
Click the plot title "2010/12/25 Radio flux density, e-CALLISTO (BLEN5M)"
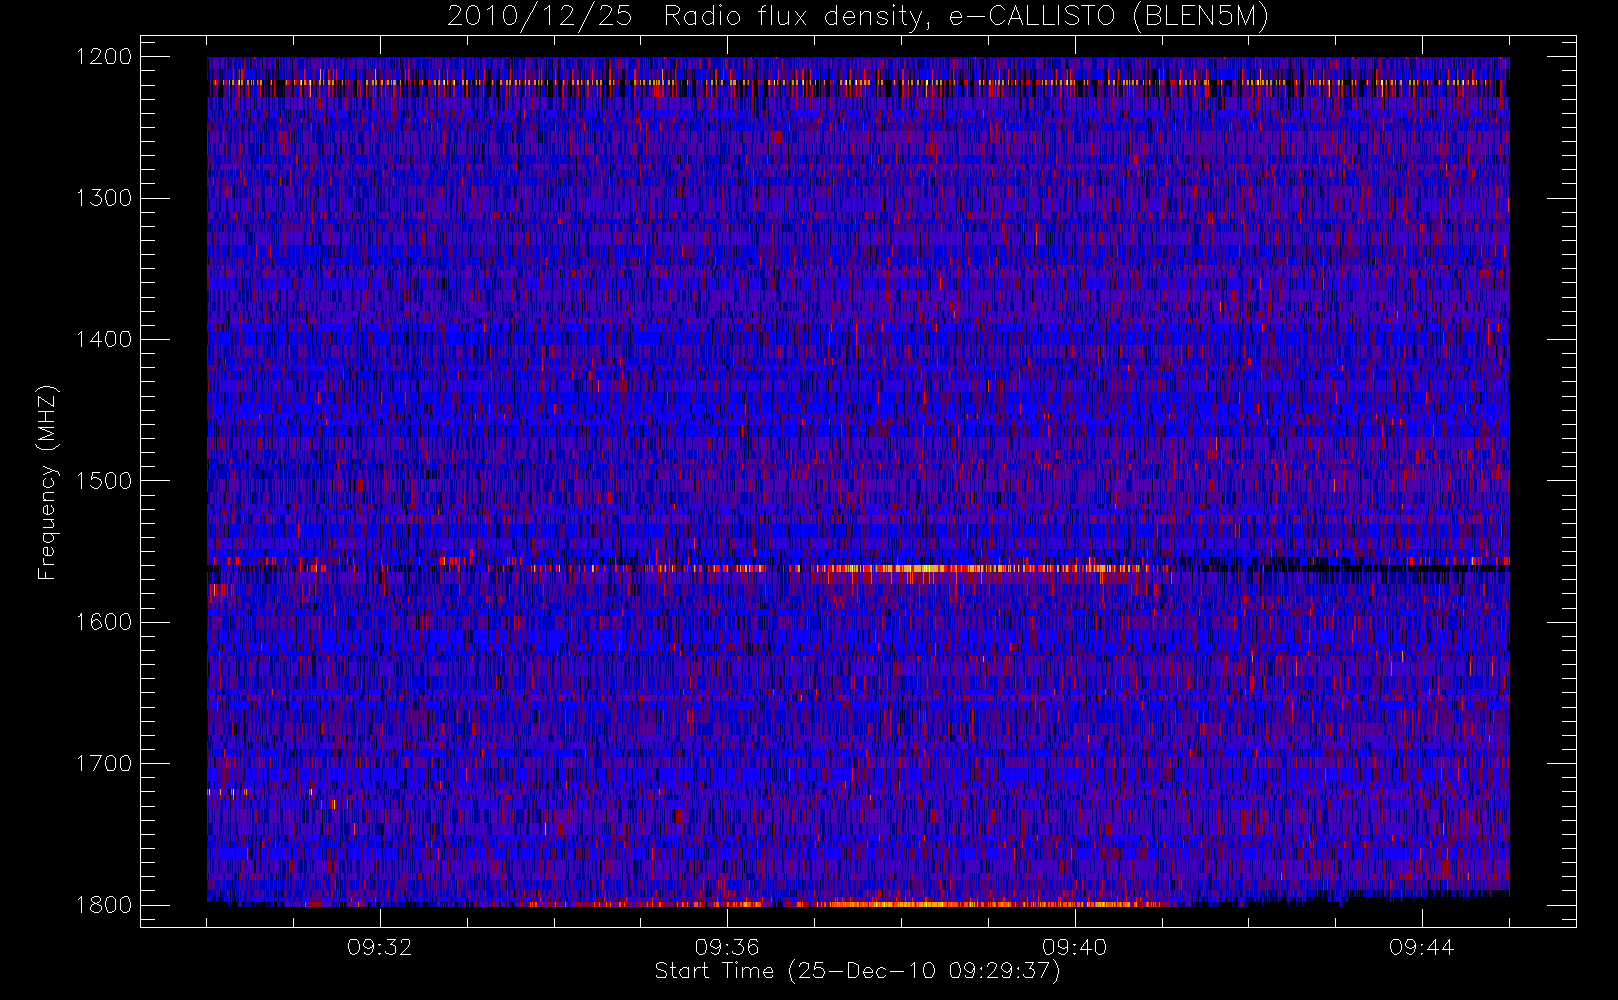pos(858,17)
